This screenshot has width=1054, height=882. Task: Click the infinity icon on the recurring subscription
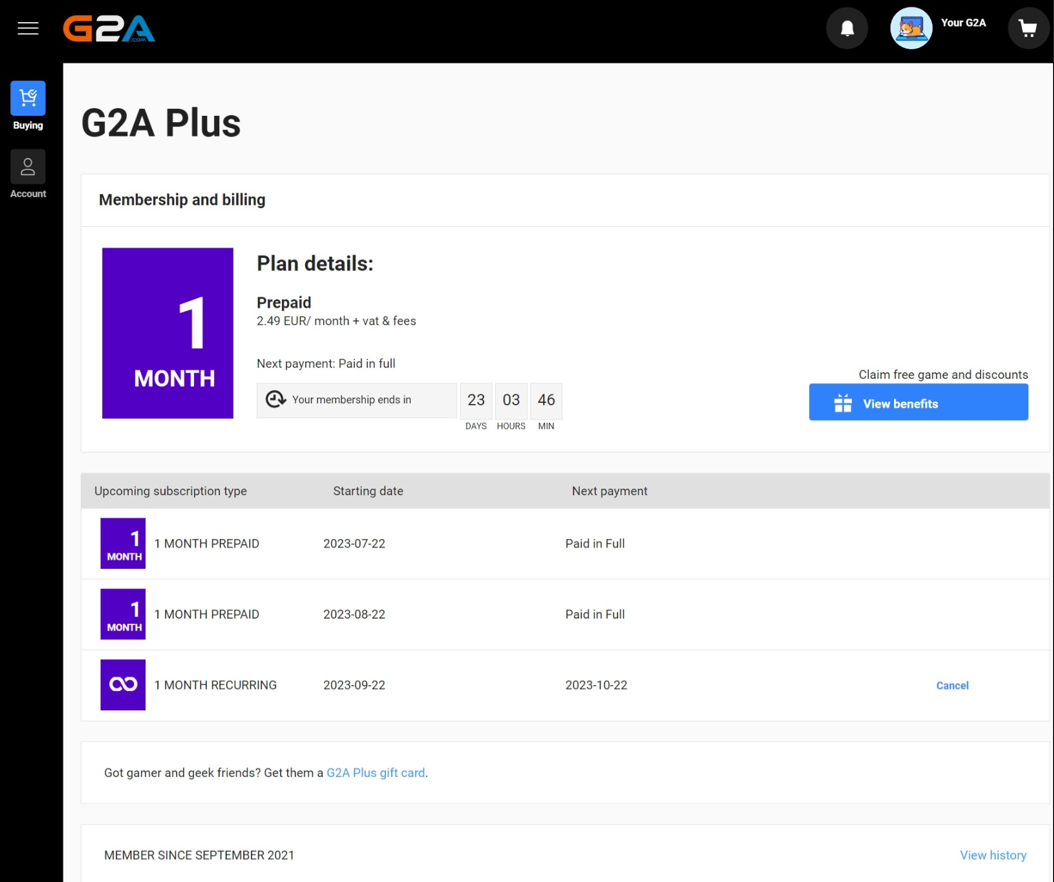122,684
